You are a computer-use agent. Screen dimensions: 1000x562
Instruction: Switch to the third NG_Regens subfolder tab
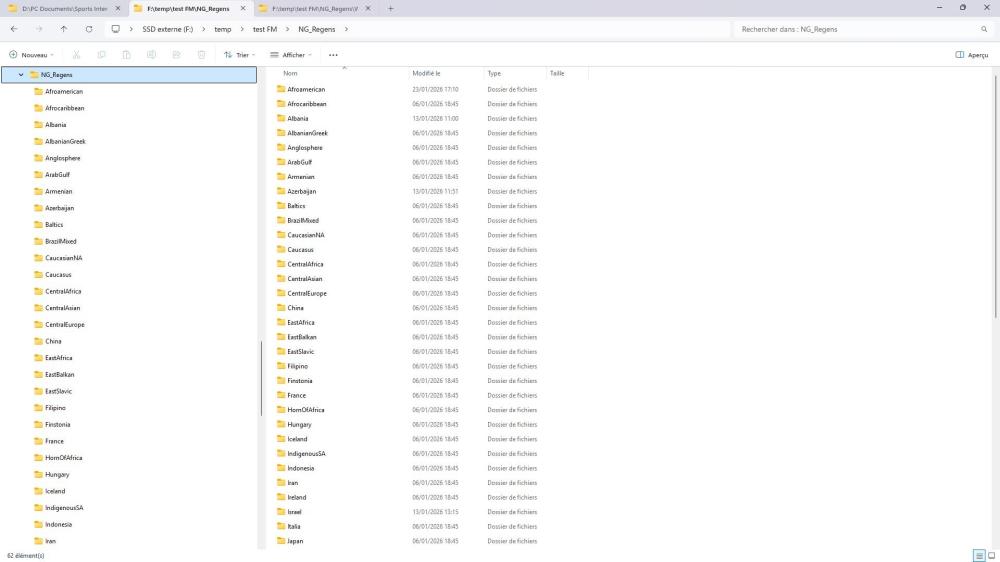click(x=315, y=9)
